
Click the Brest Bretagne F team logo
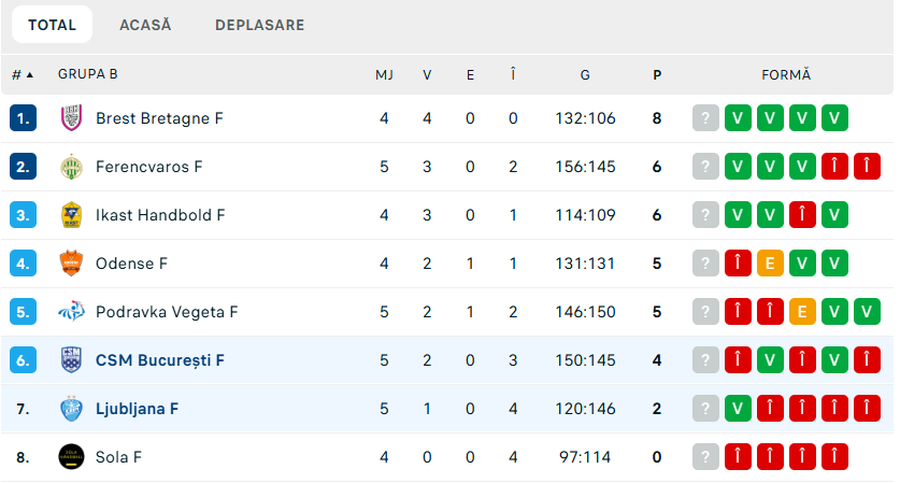click(x=71, y=118)
